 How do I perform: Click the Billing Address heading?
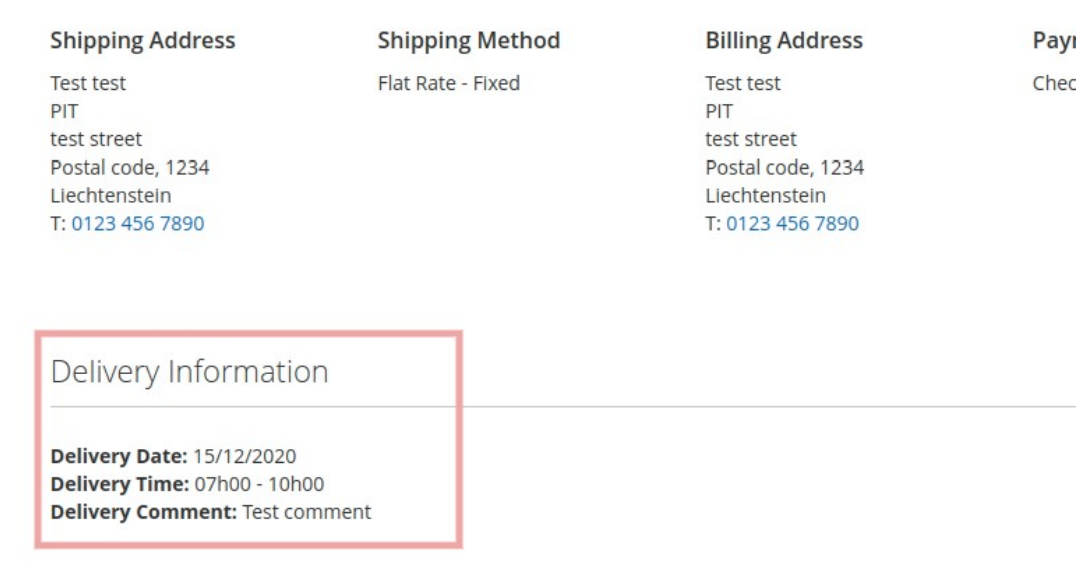(783, 41)
